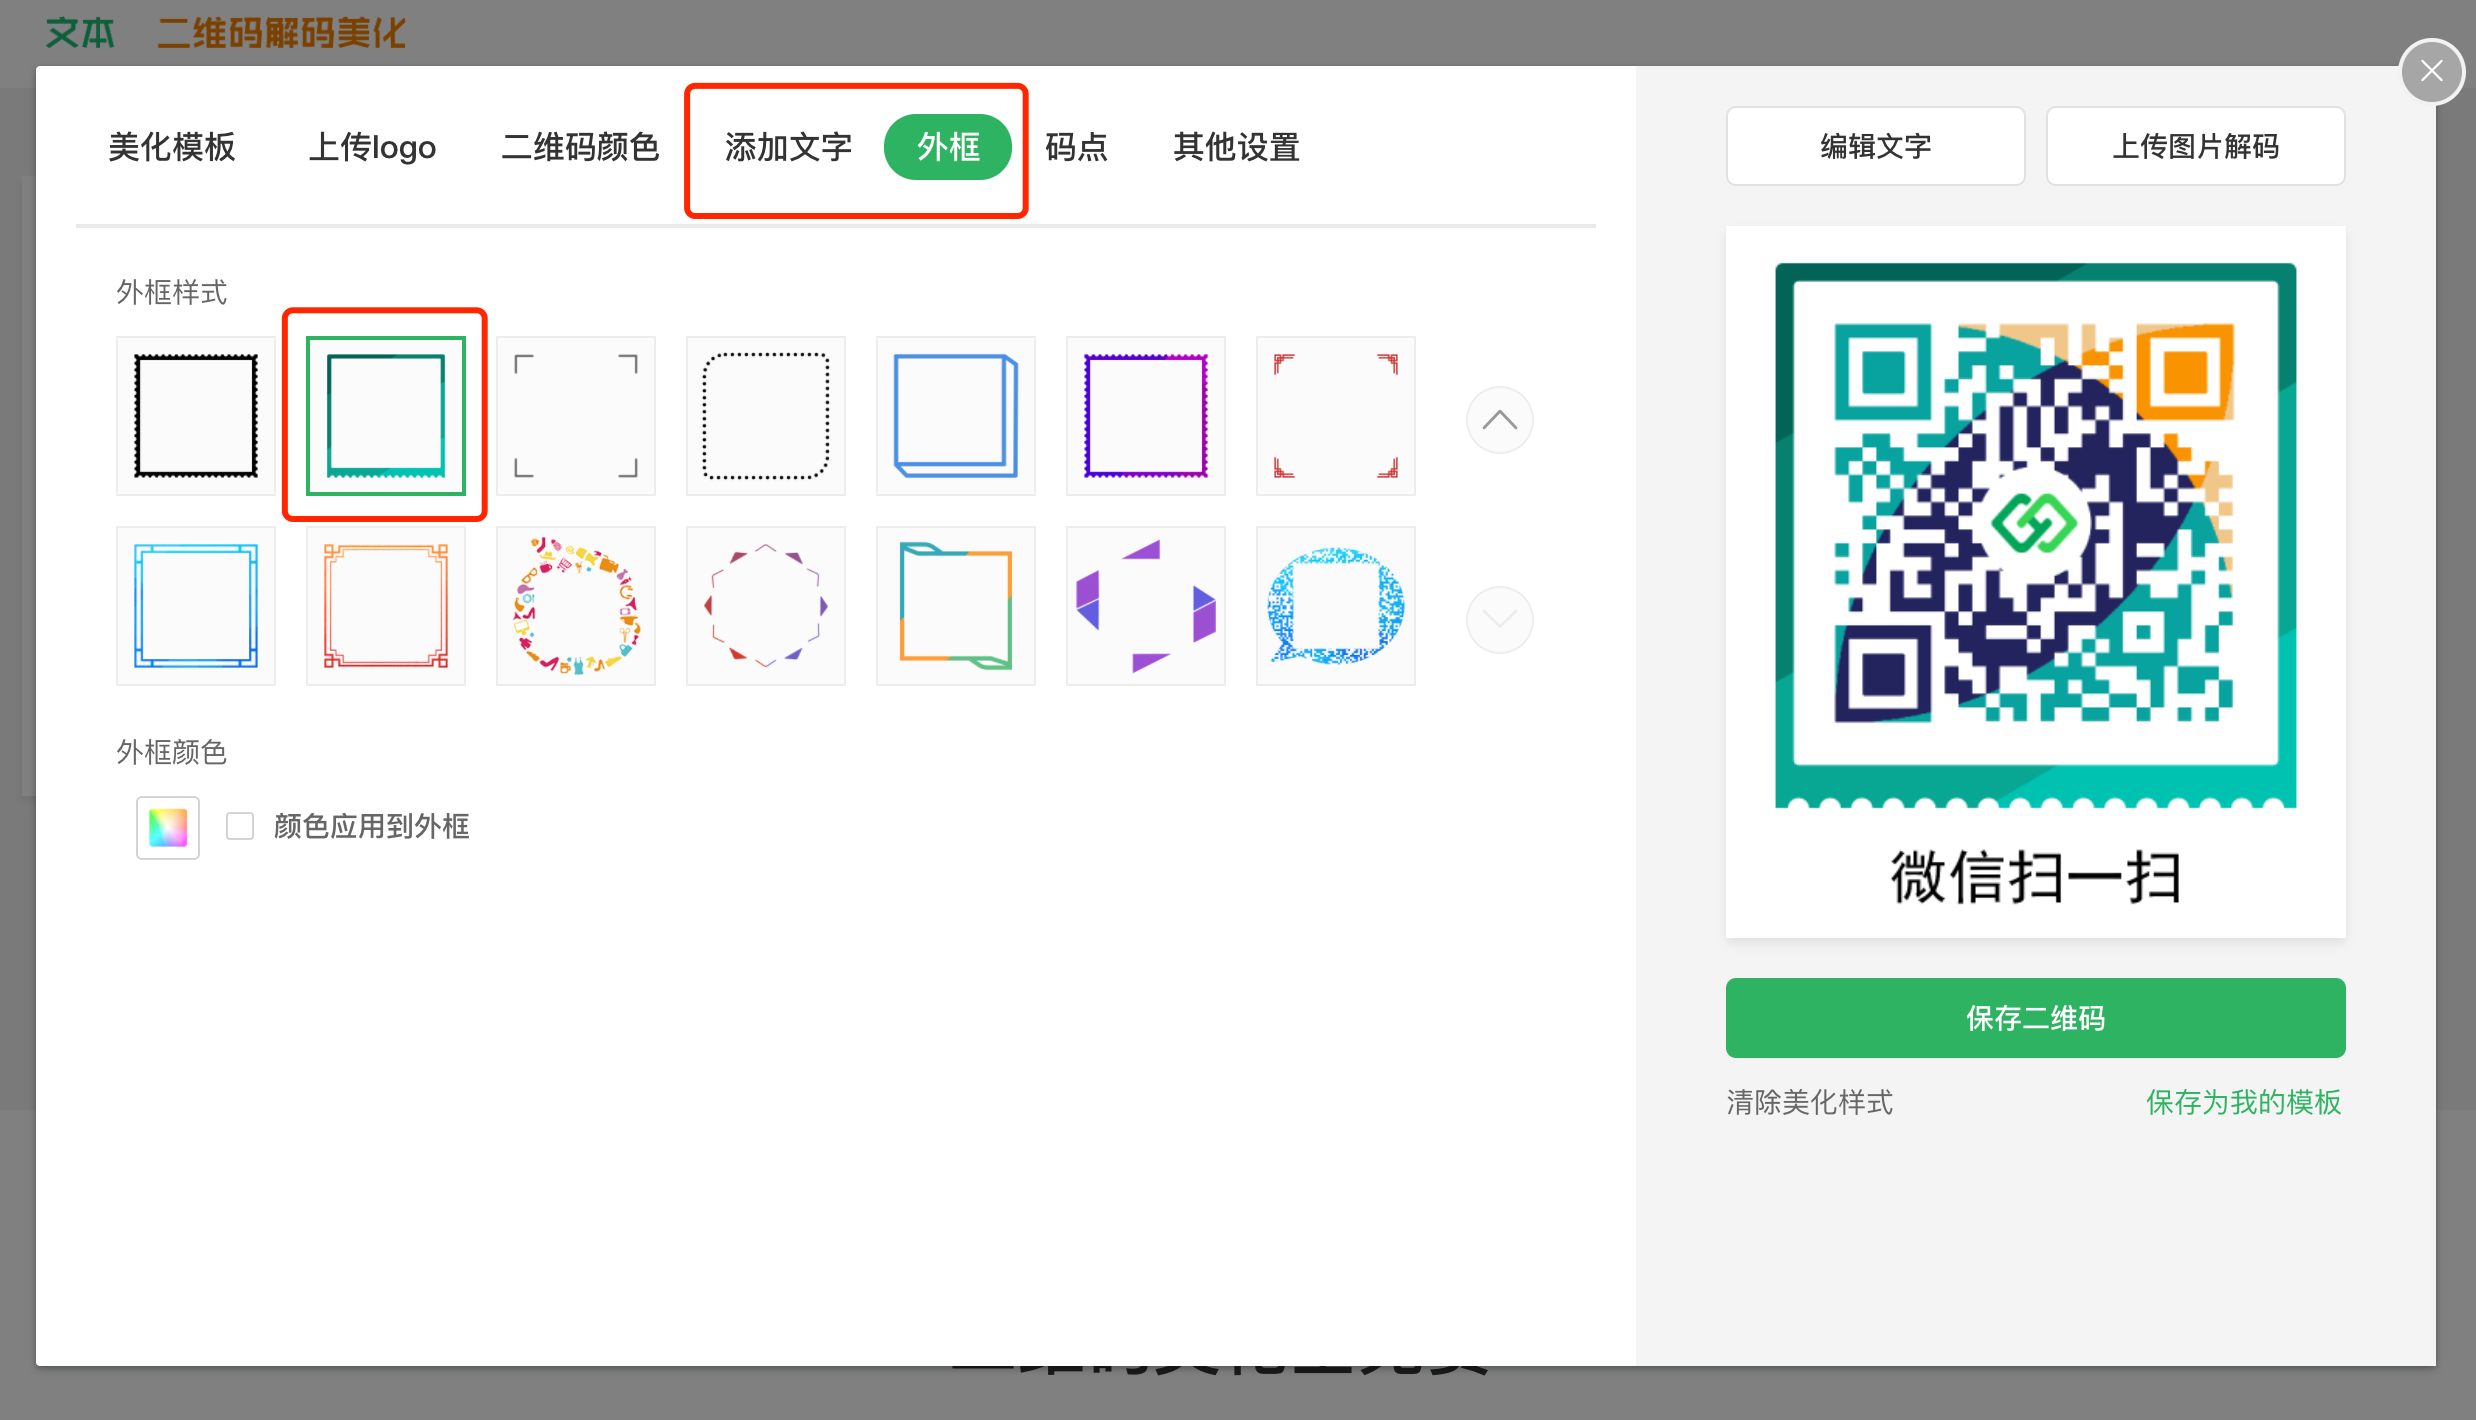Switch to the 美化模板 tab

pos(172,147)
